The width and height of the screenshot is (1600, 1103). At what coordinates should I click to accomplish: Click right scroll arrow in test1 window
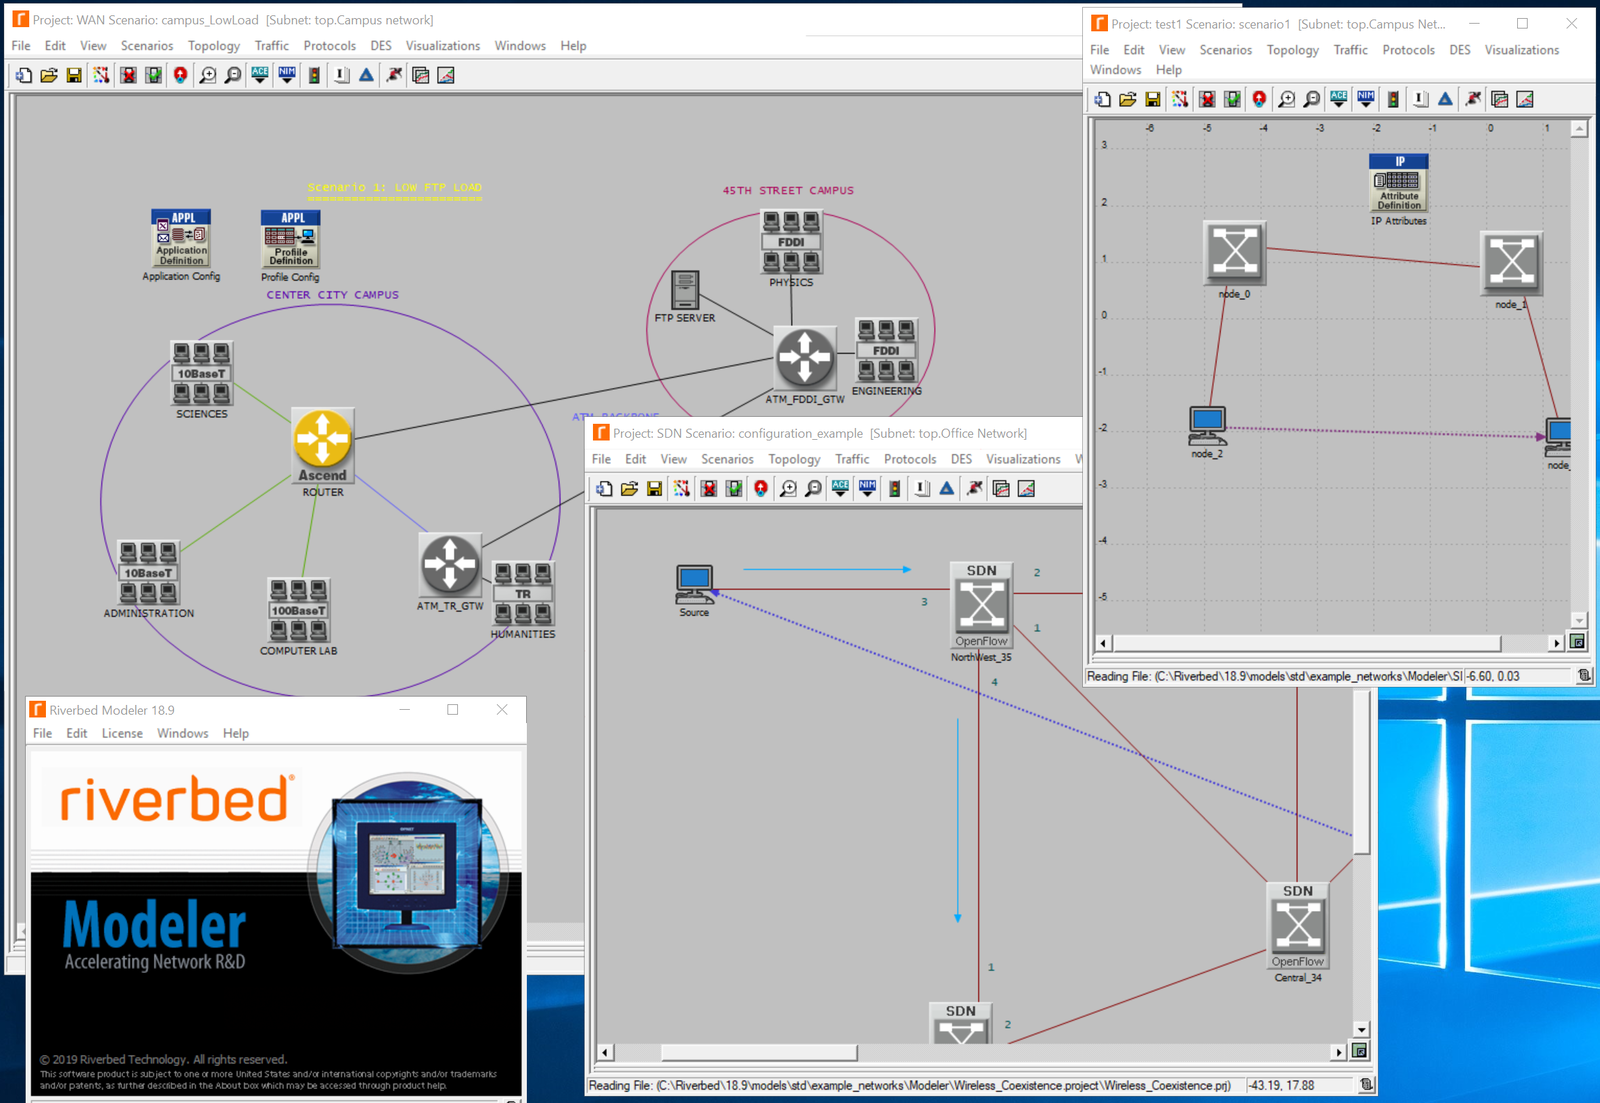(1556, 643)
